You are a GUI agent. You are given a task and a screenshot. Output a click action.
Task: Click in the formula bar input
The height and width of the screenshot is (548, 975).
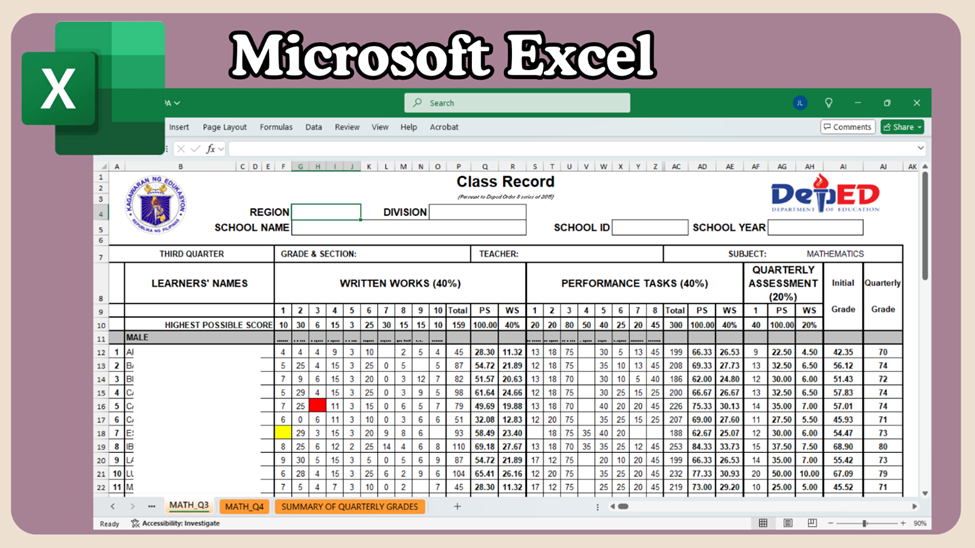[x=572, y=149]
